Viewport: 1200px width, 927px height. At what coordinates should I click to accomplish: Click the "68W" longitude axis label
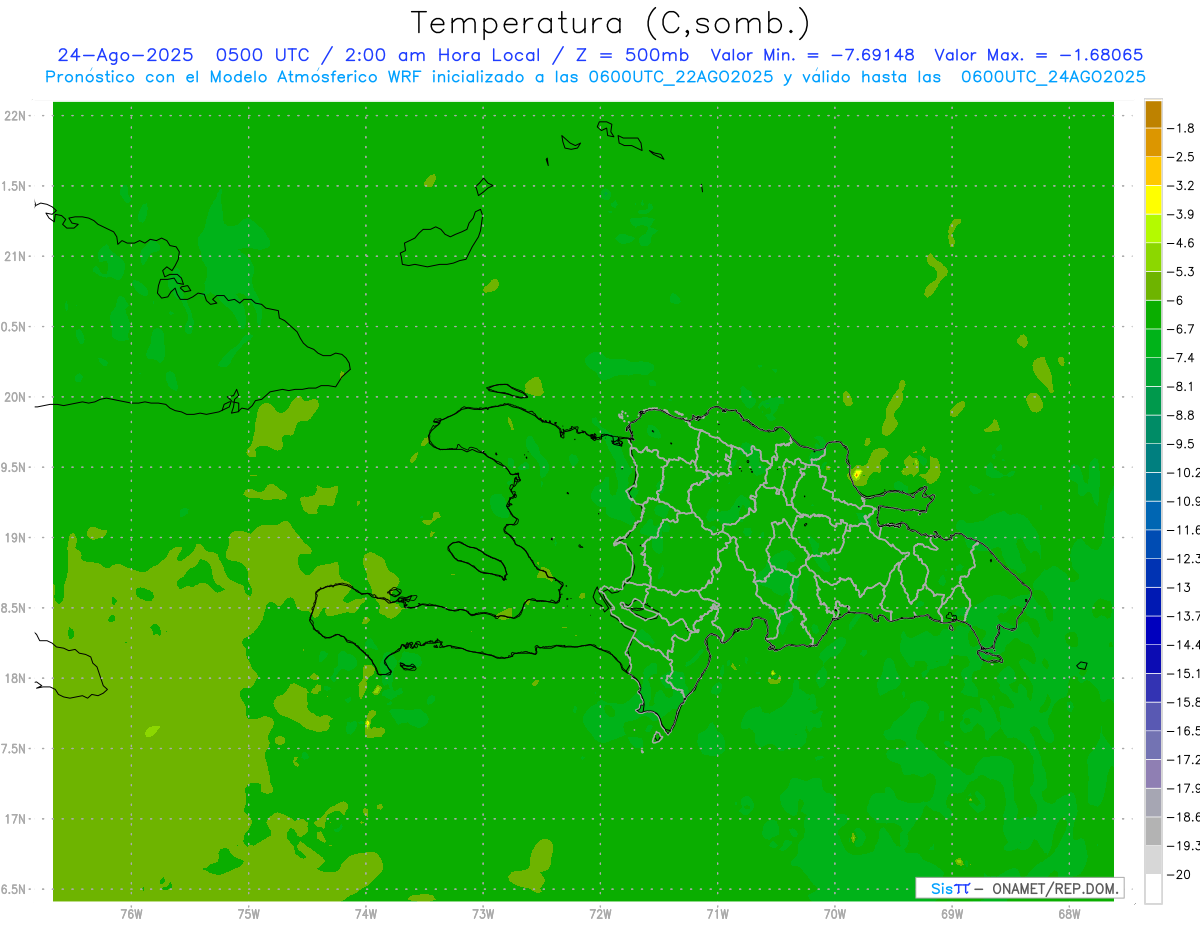pos(1068,914)
